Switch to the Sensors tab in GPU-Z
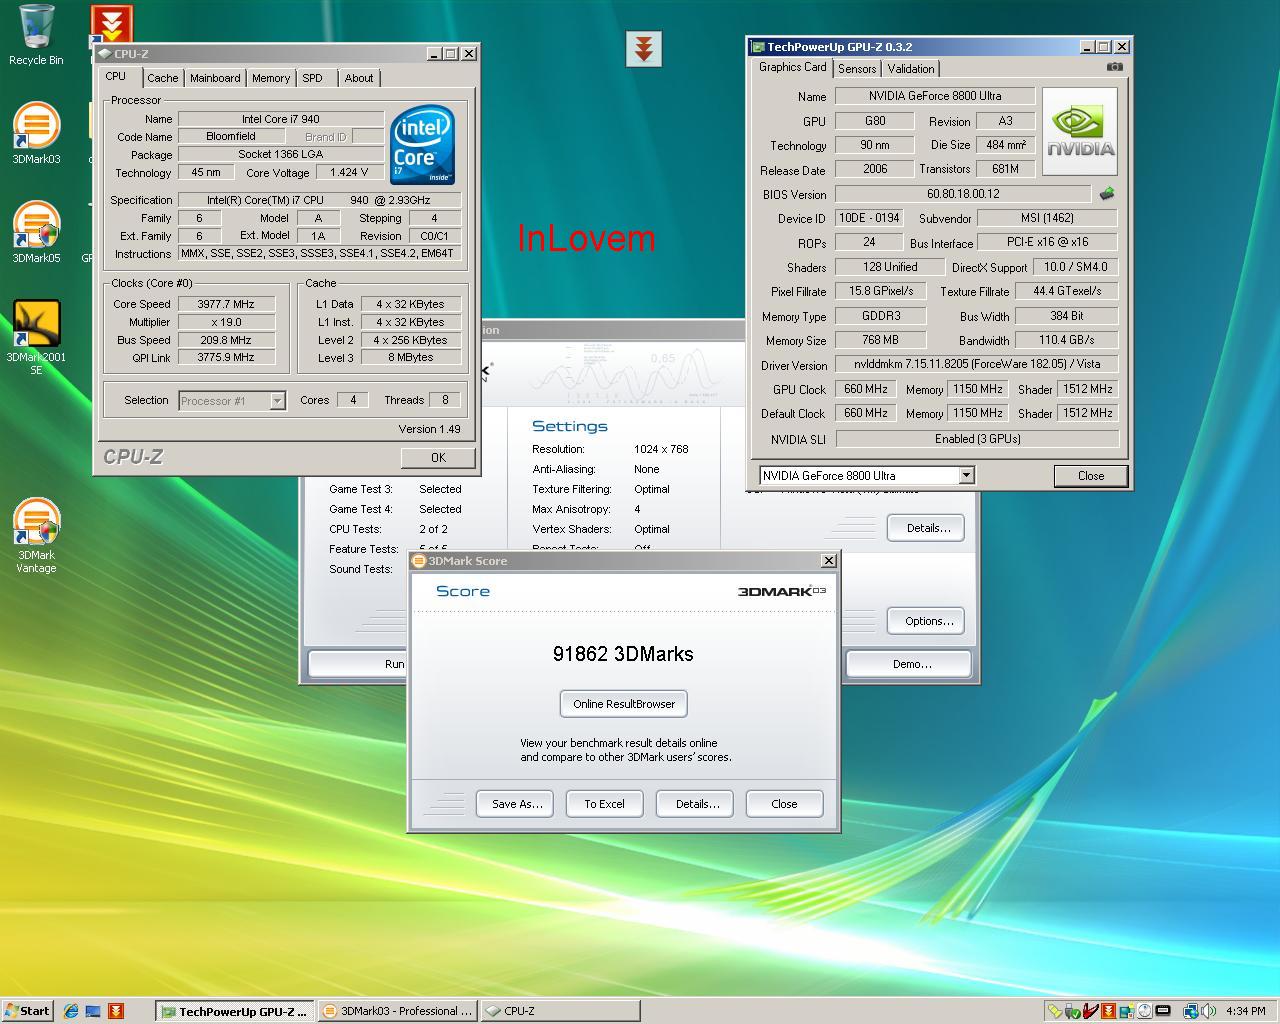The width and height of the screenshot is (1280, 1024). [x=857, y=69]
